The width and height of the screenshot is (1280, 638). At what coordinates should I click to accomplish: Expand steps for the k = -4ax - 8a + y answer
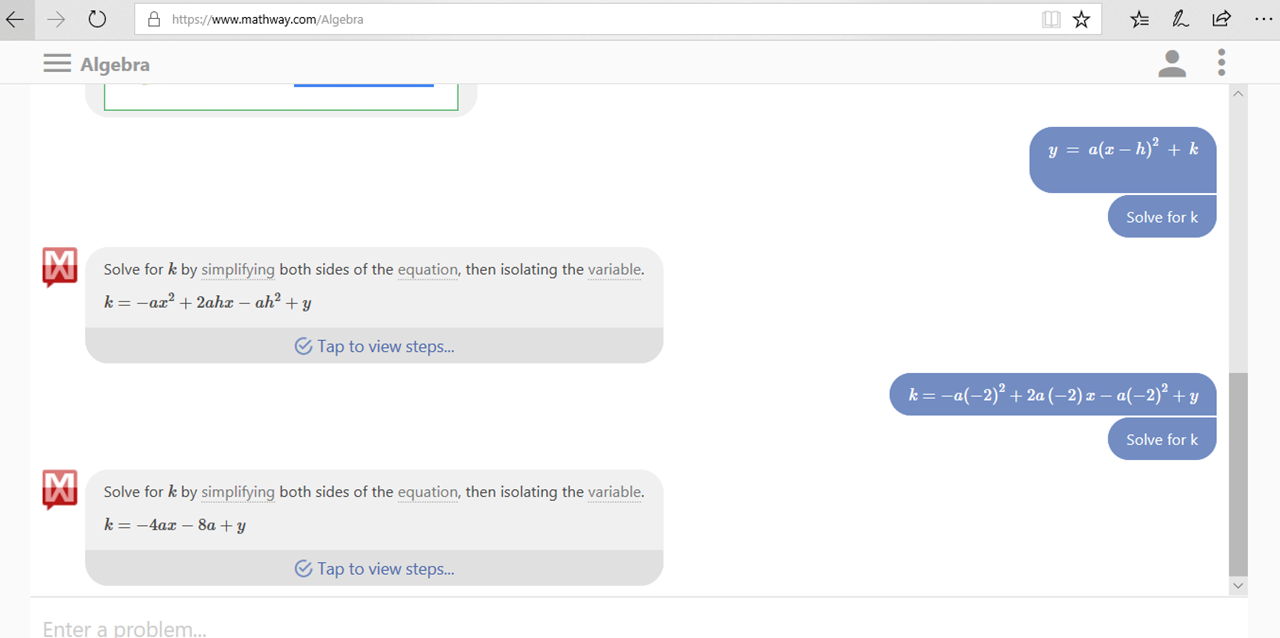pos(374,568)
